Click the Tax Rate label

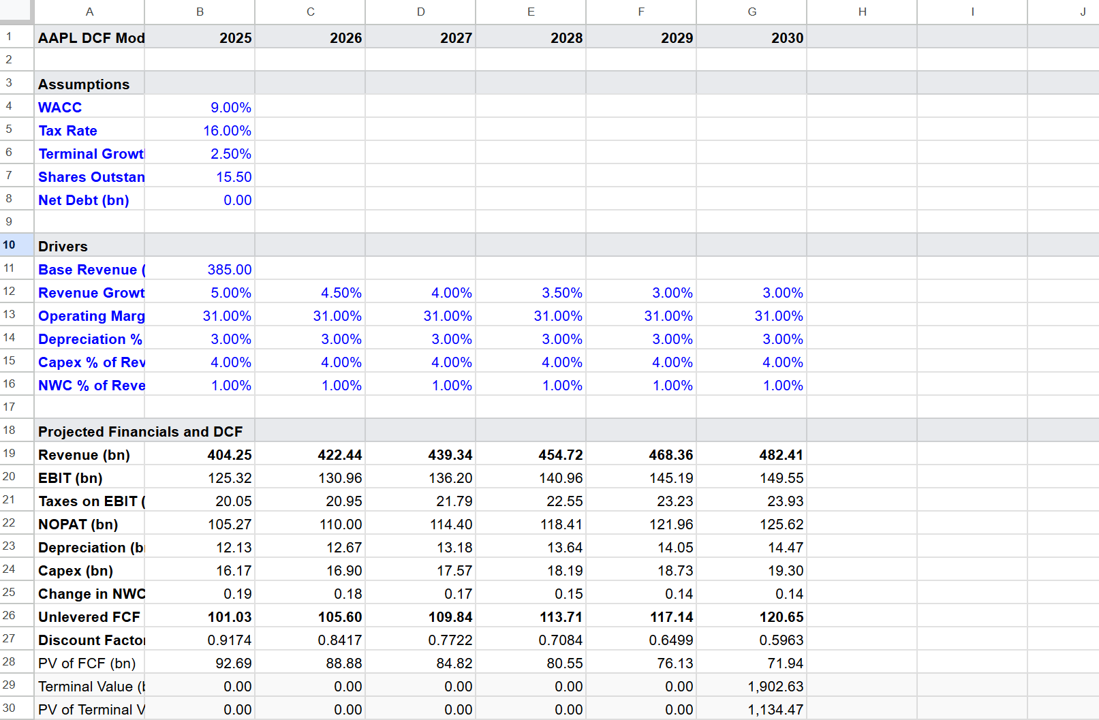[x=90, y=130]
